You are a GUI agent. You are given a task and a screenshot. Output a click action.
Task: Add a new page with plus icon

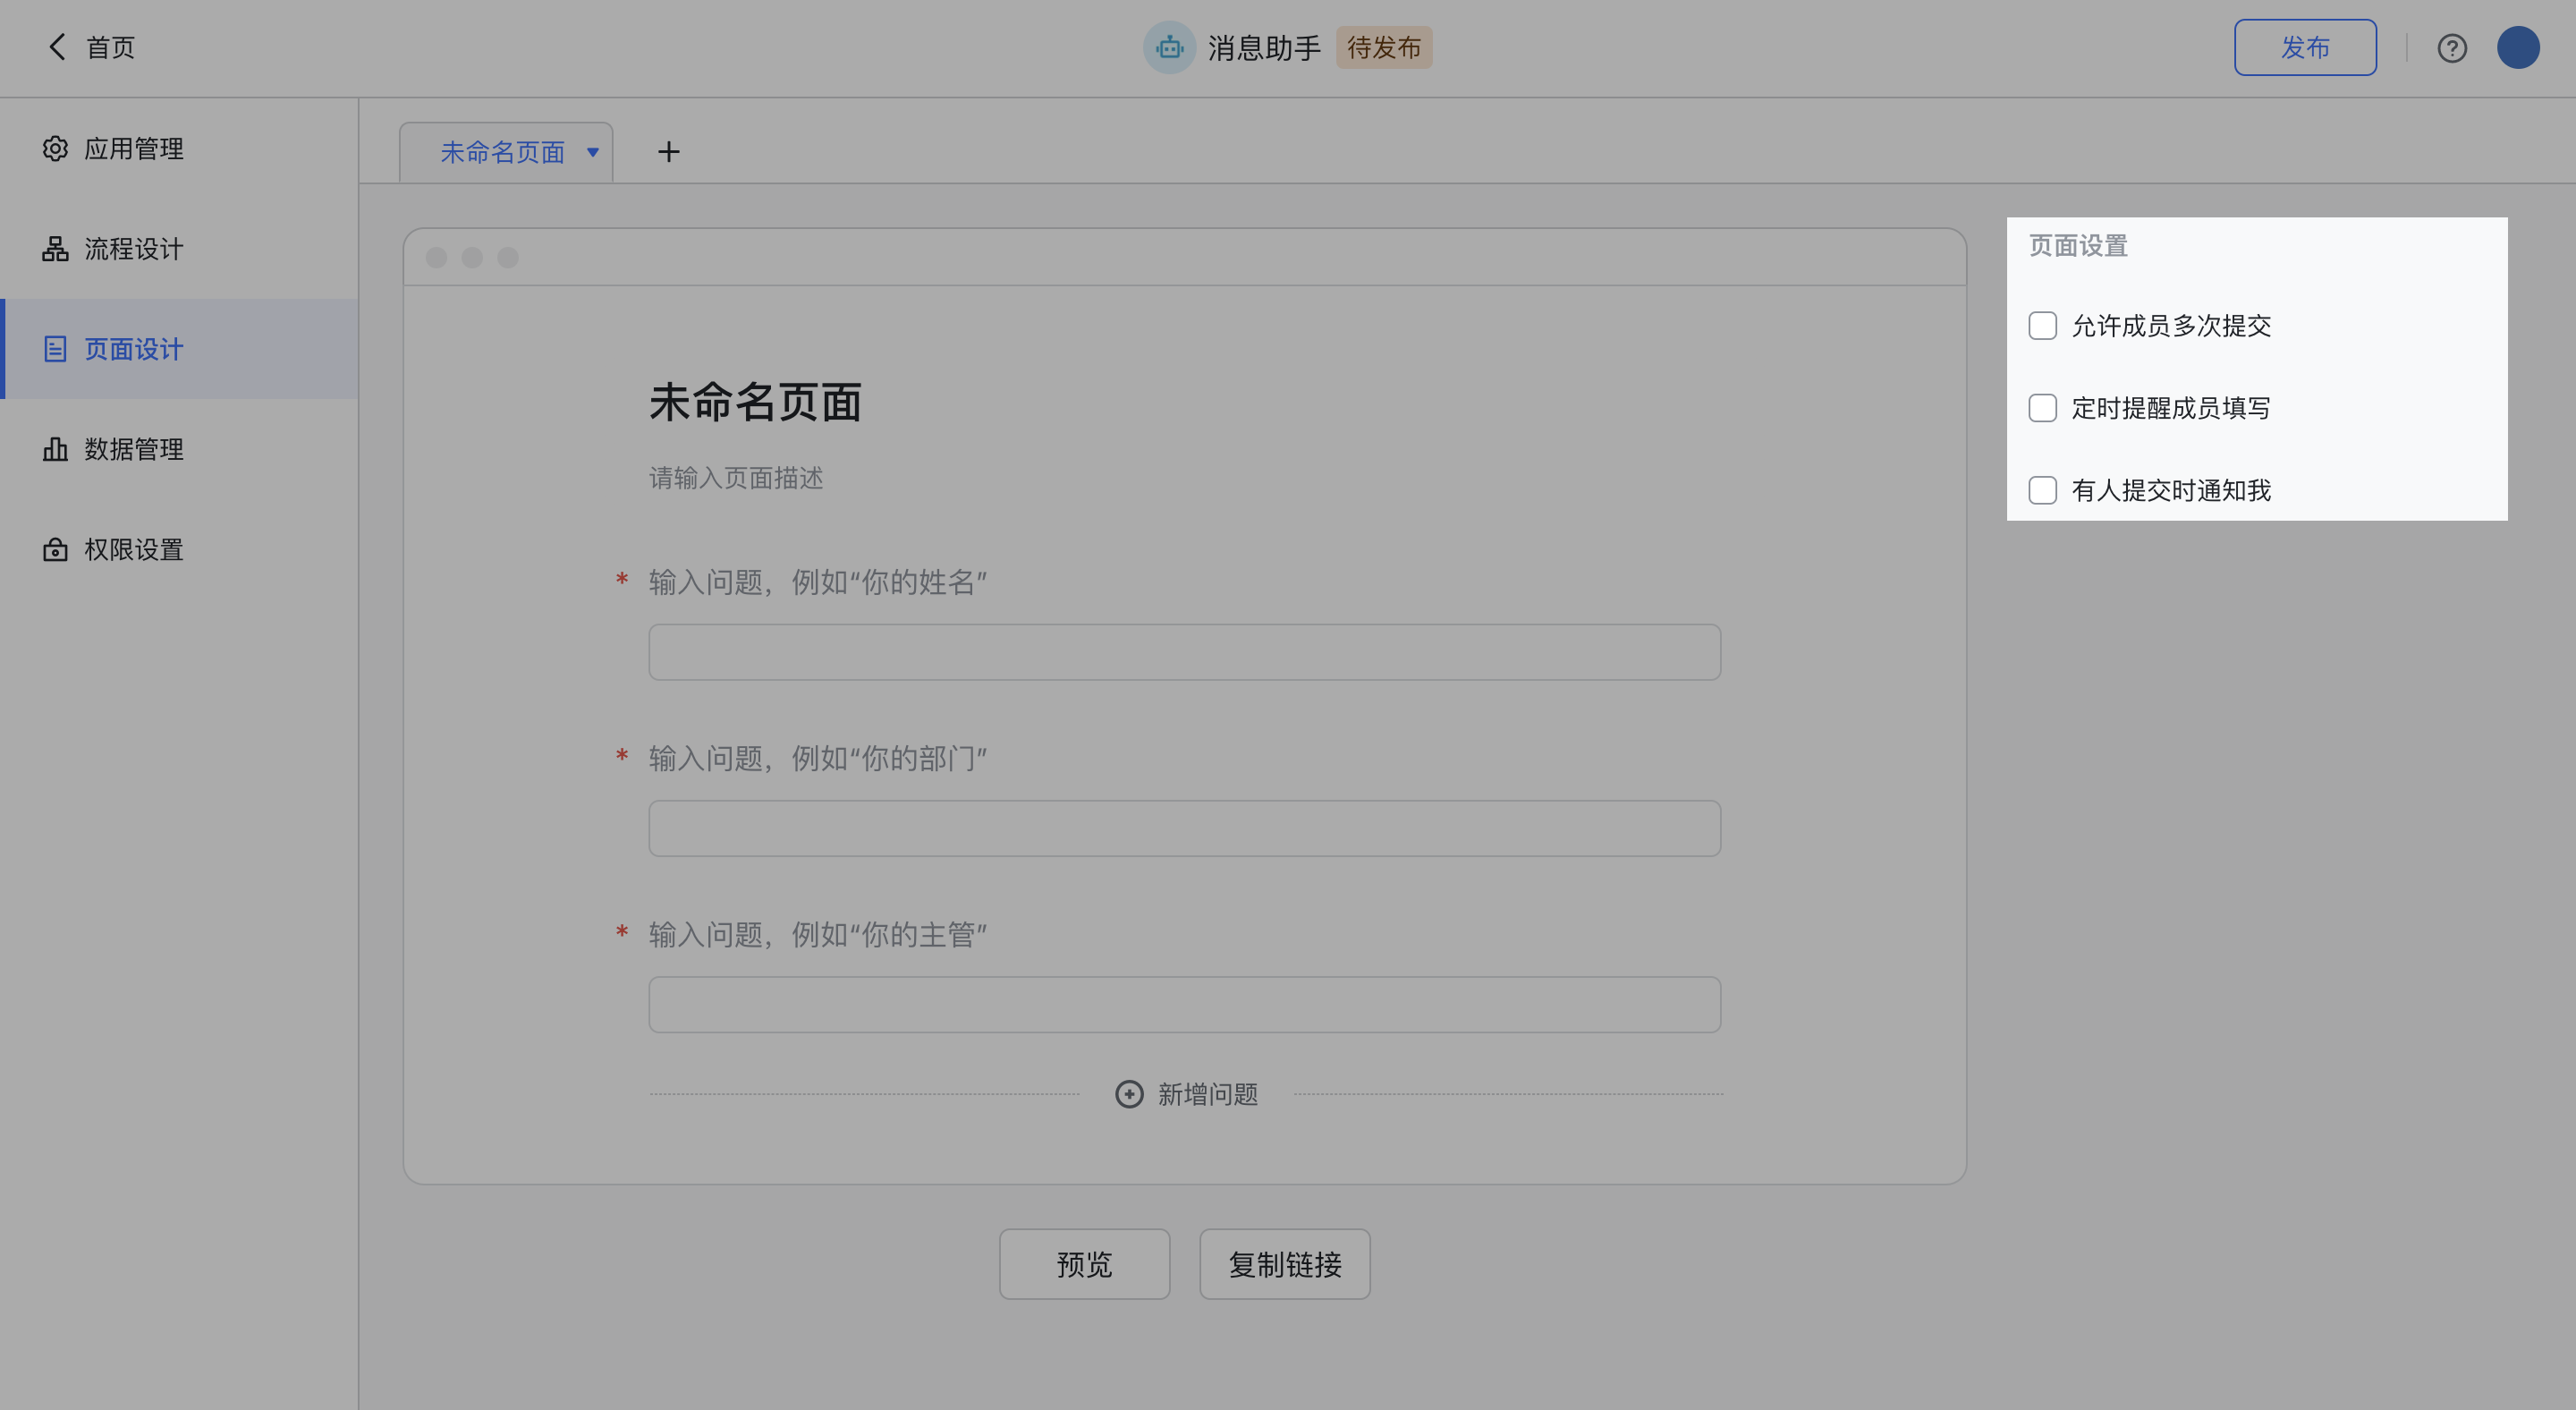668,151
